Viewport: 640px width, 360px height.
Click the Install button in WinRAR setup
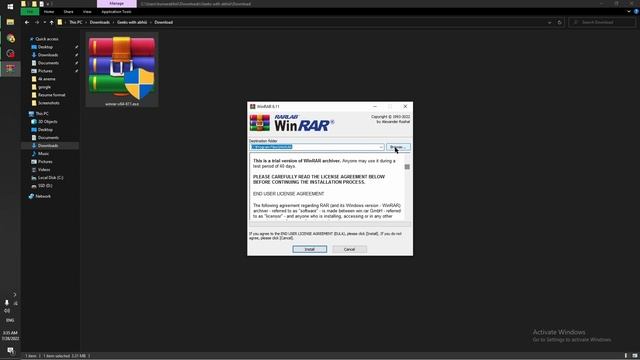[x=309, y=249]
